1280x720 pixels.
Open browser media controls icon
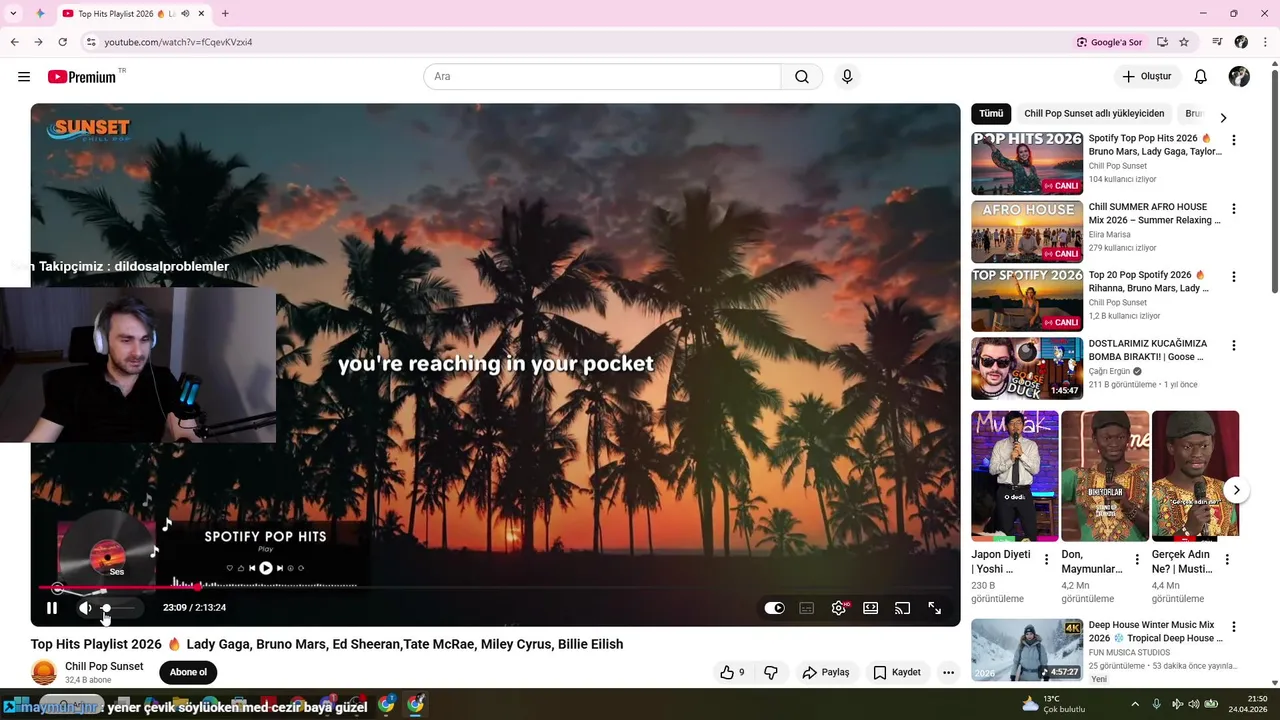click(x=1217, y=42)
